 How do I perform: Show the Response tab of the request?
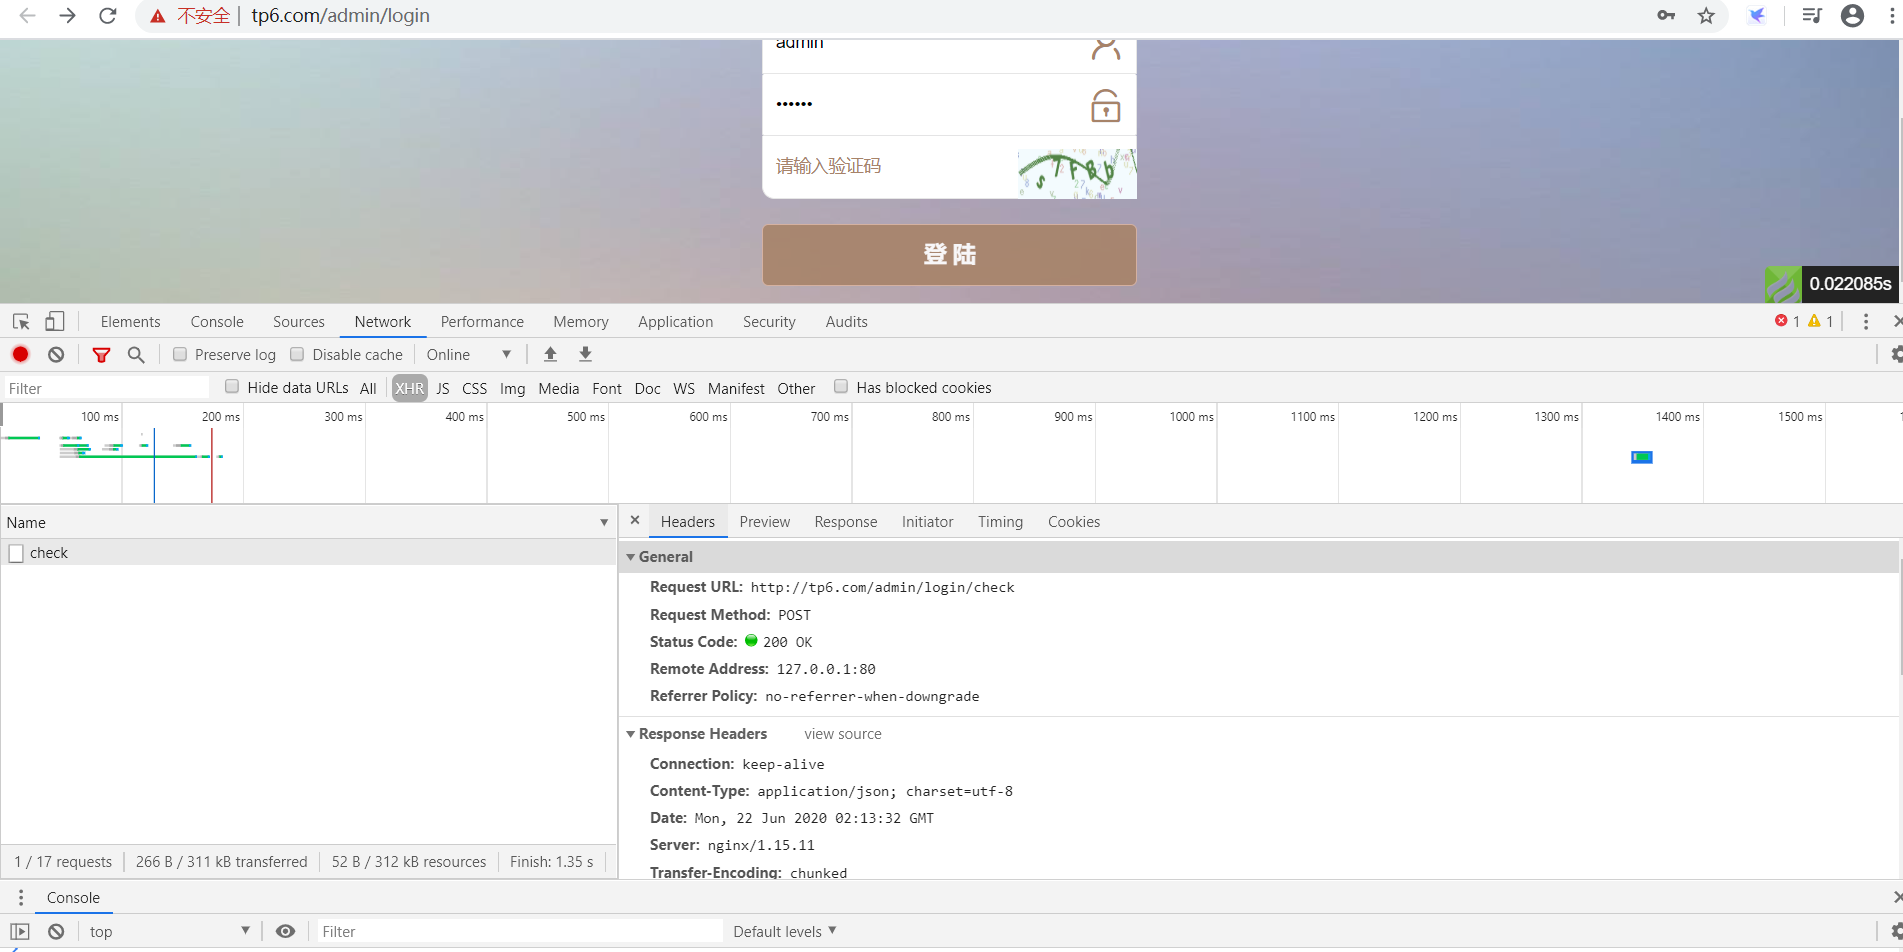846,521
